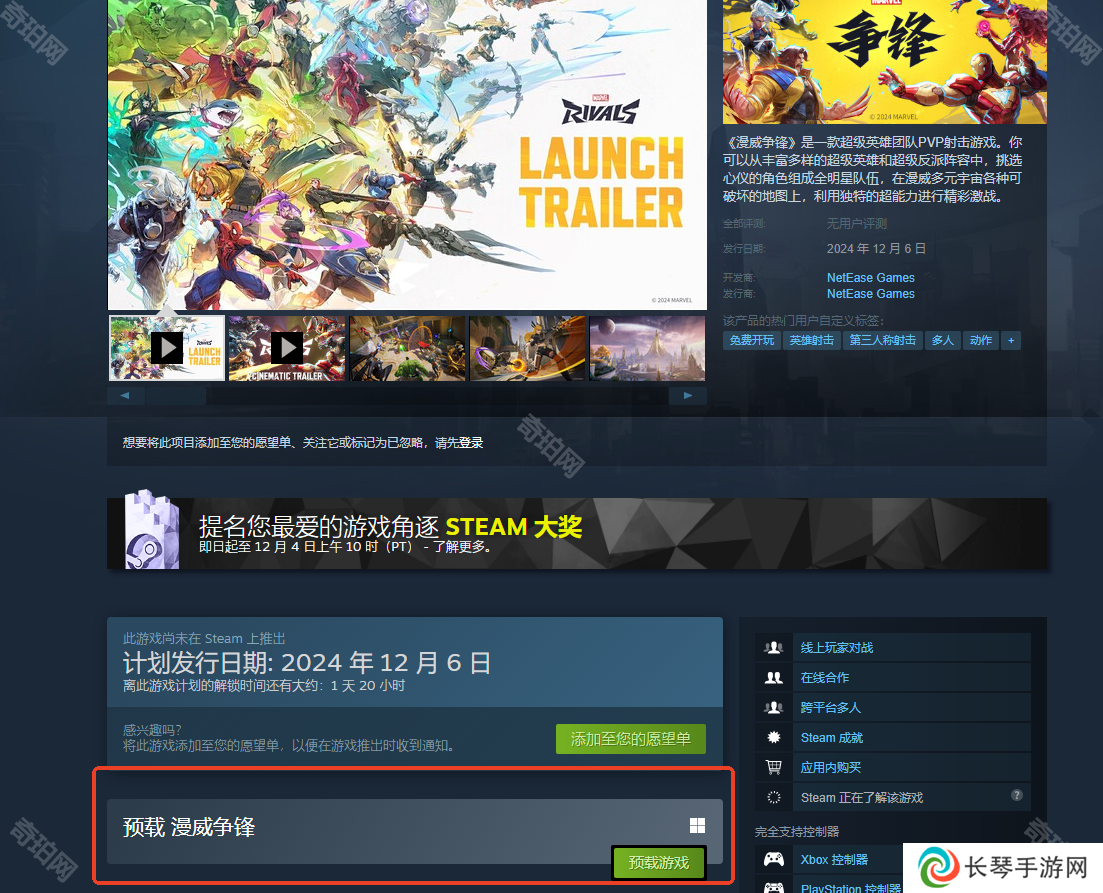Click the 预载游戏 button
This screenshot has height=893, width=1103.
(658, 863)
